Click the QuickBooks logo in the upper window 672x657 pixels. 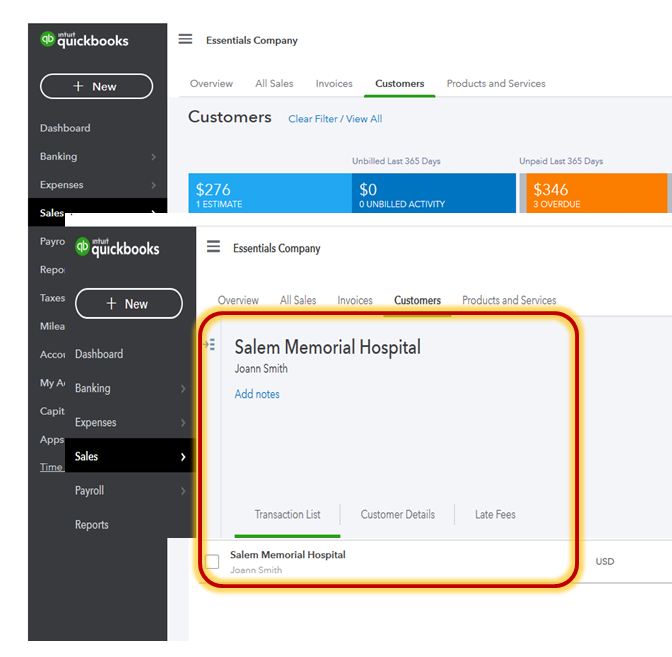click(x=84, y=39)
